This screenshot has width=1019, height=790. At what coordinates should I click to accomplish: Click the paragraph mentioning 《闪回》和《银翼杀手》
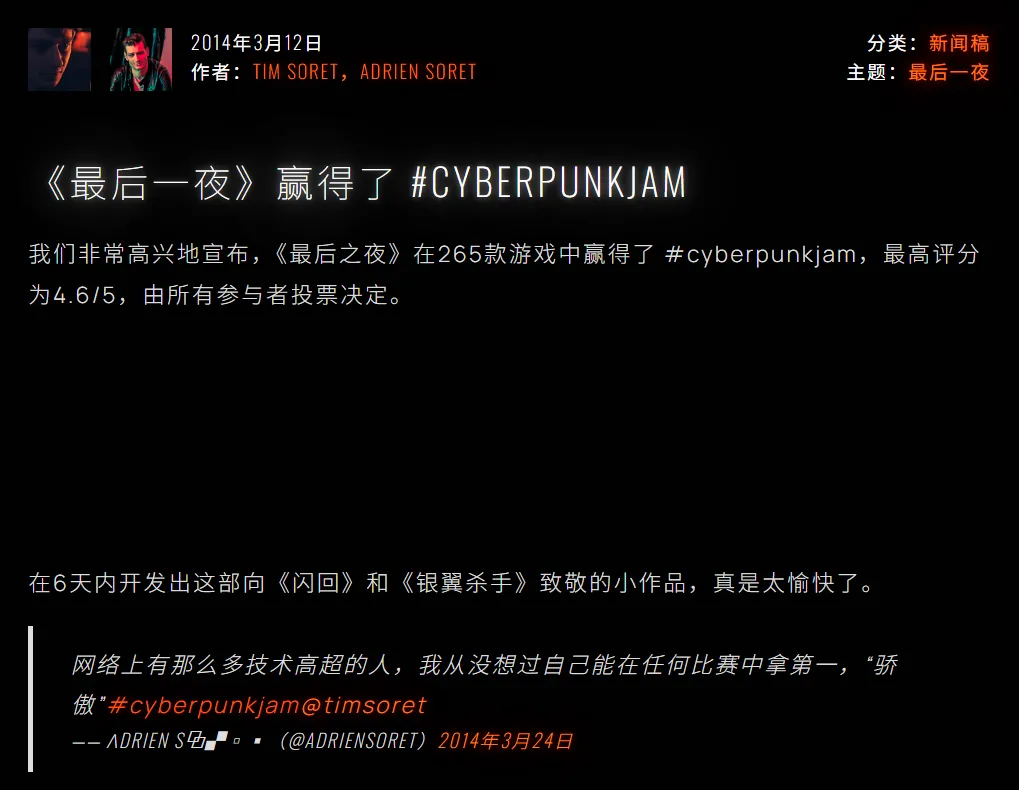point(452,583)
